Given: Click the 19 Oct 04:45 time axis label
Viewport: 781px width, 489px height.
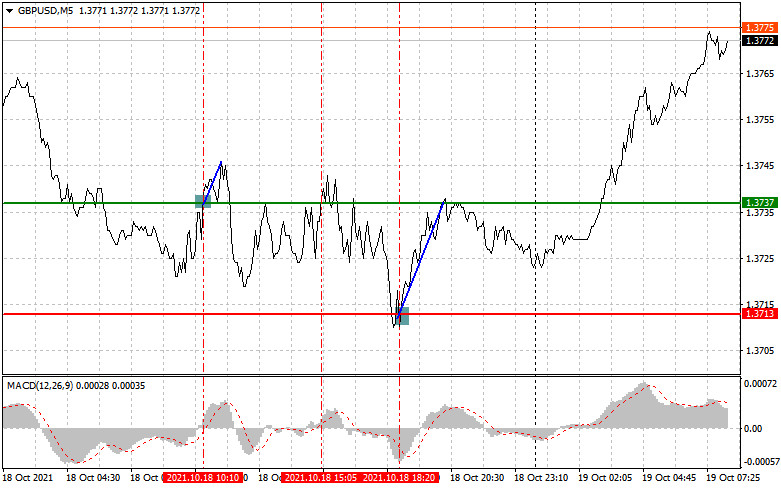Looking at the screenshot, I should coord(669,478).
